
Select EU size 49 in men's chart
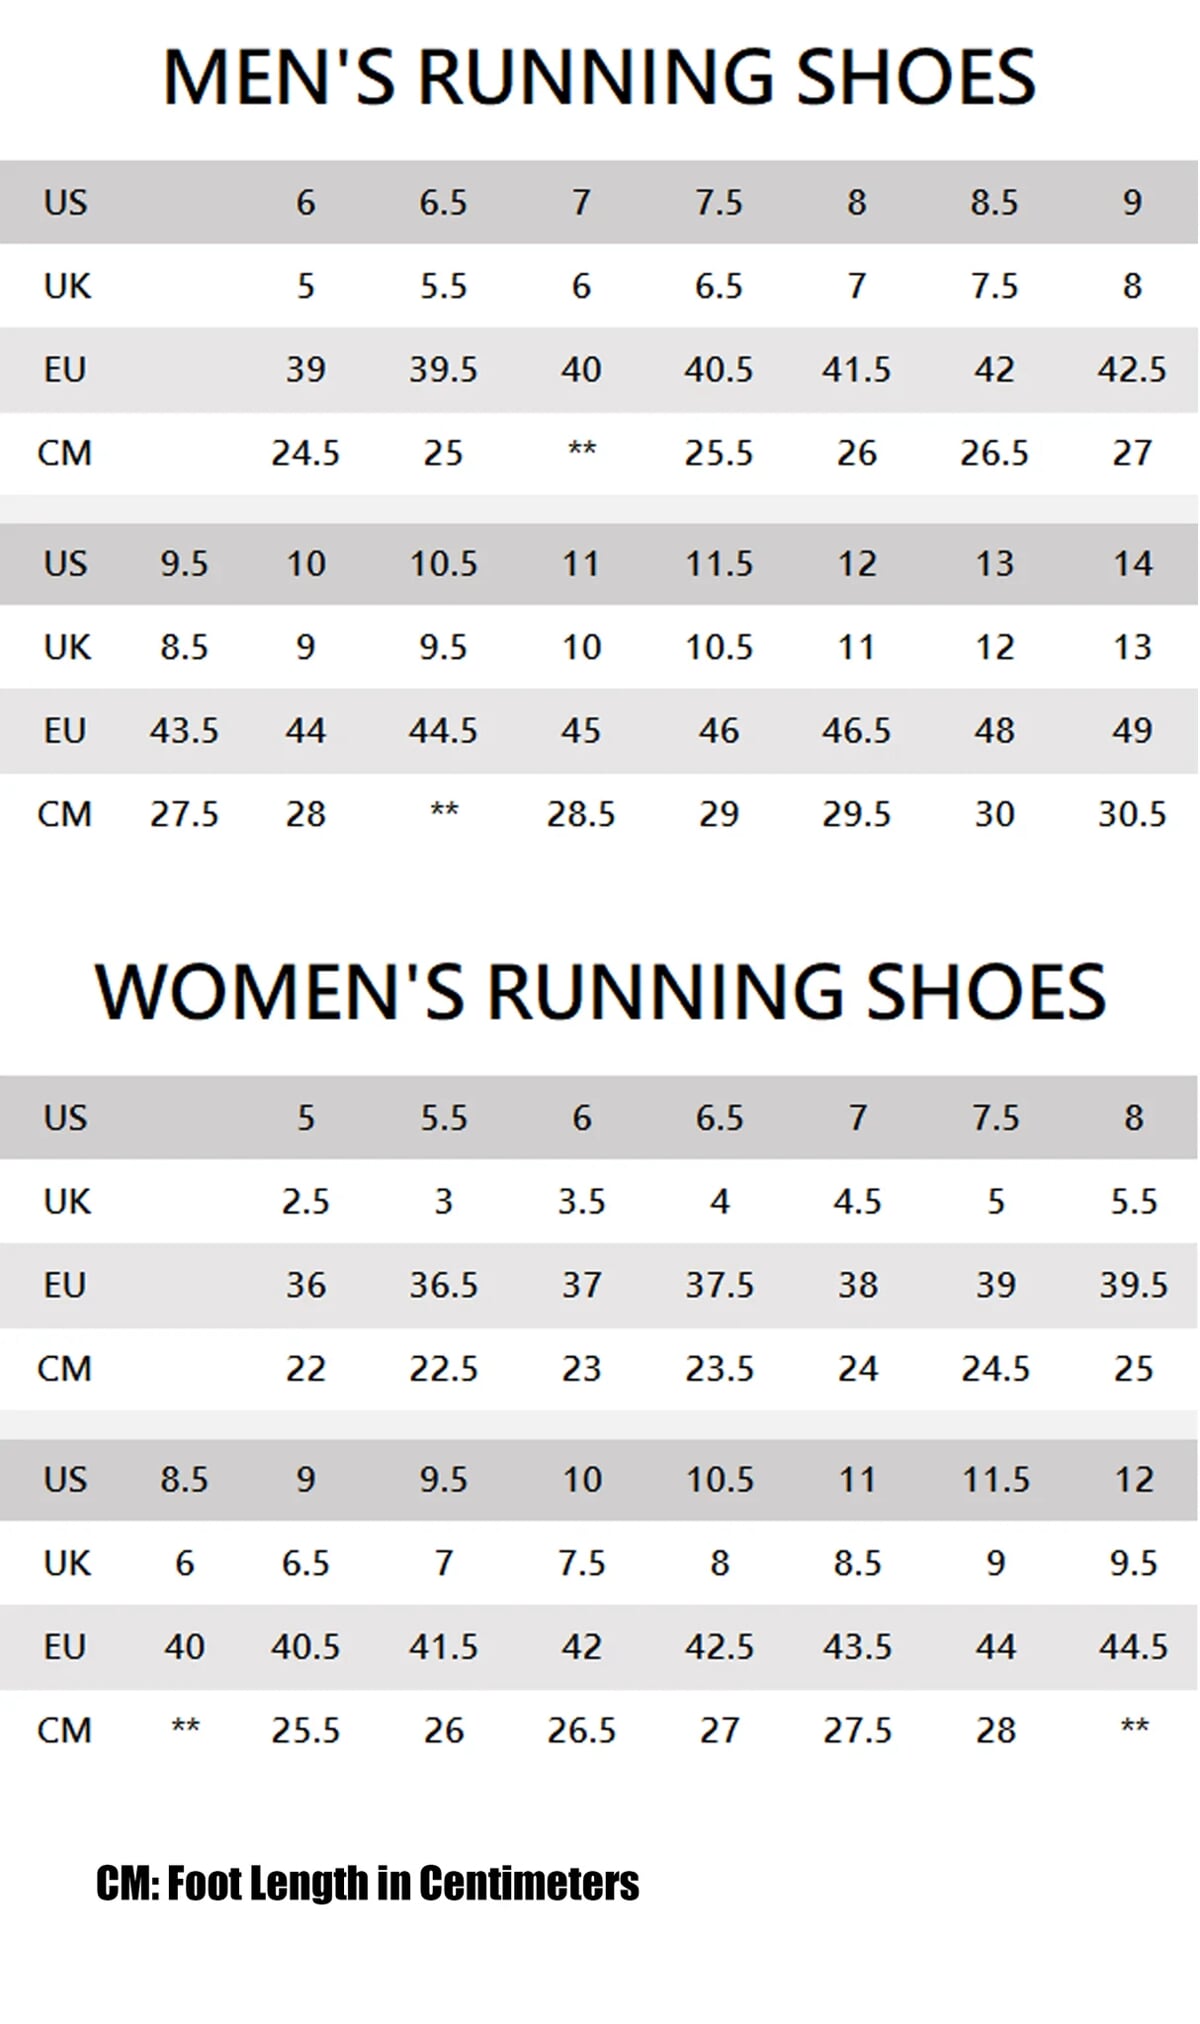[x=1132, y=731]
